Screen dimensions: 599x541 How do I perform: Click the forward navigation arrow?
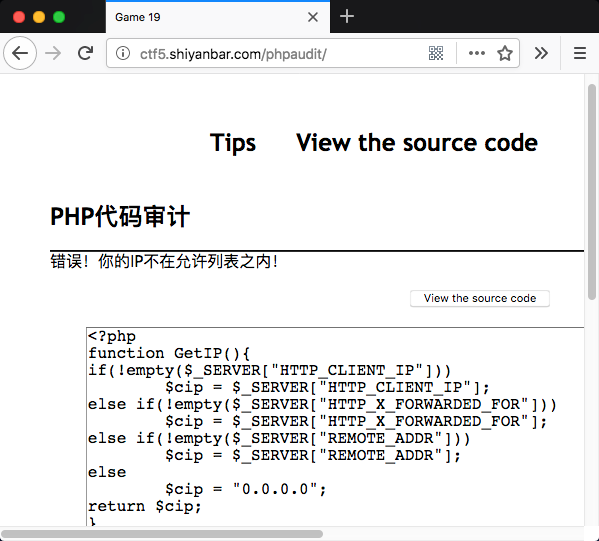(53, 53)
